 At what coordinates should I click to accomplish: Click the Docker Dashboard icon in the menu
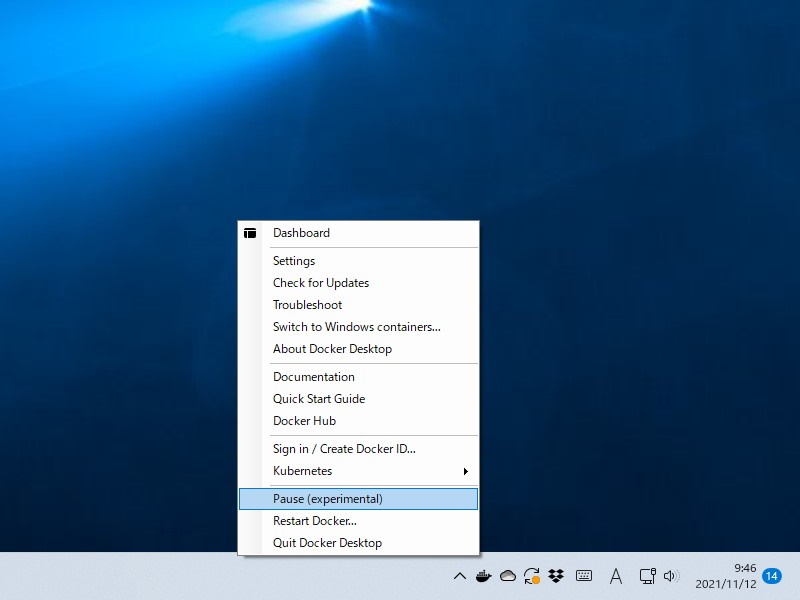click(x=251, y=233)
